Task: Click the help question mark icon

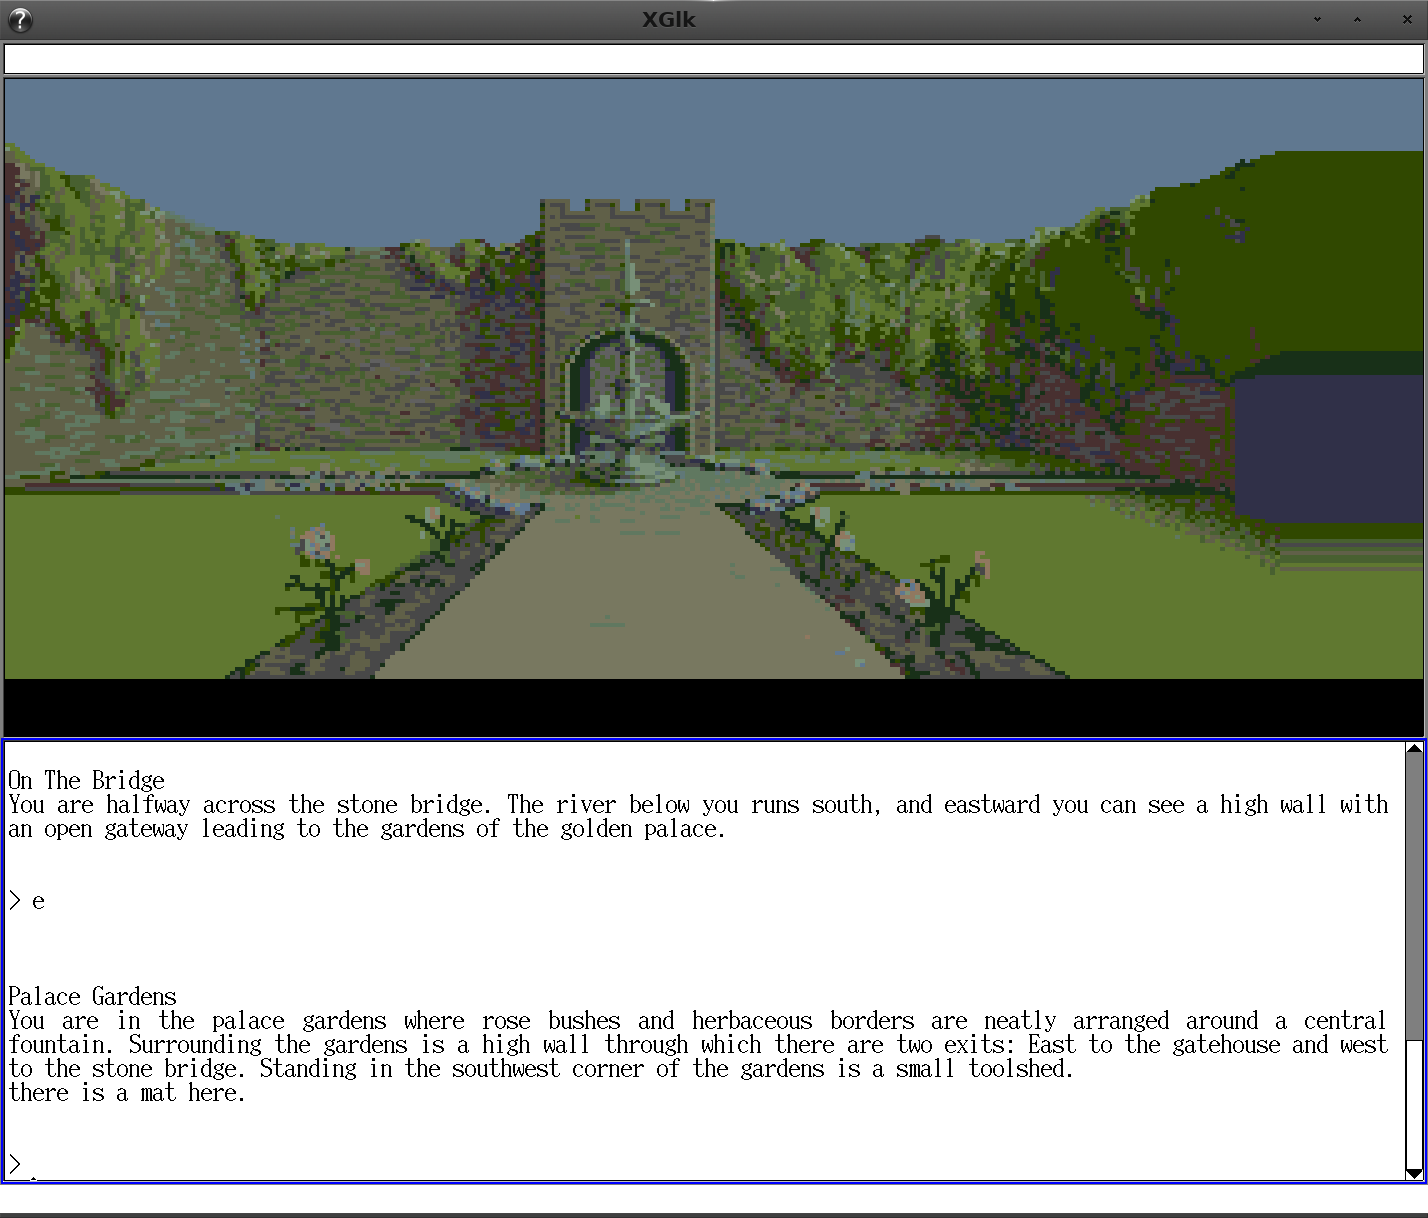Action: 19,20
